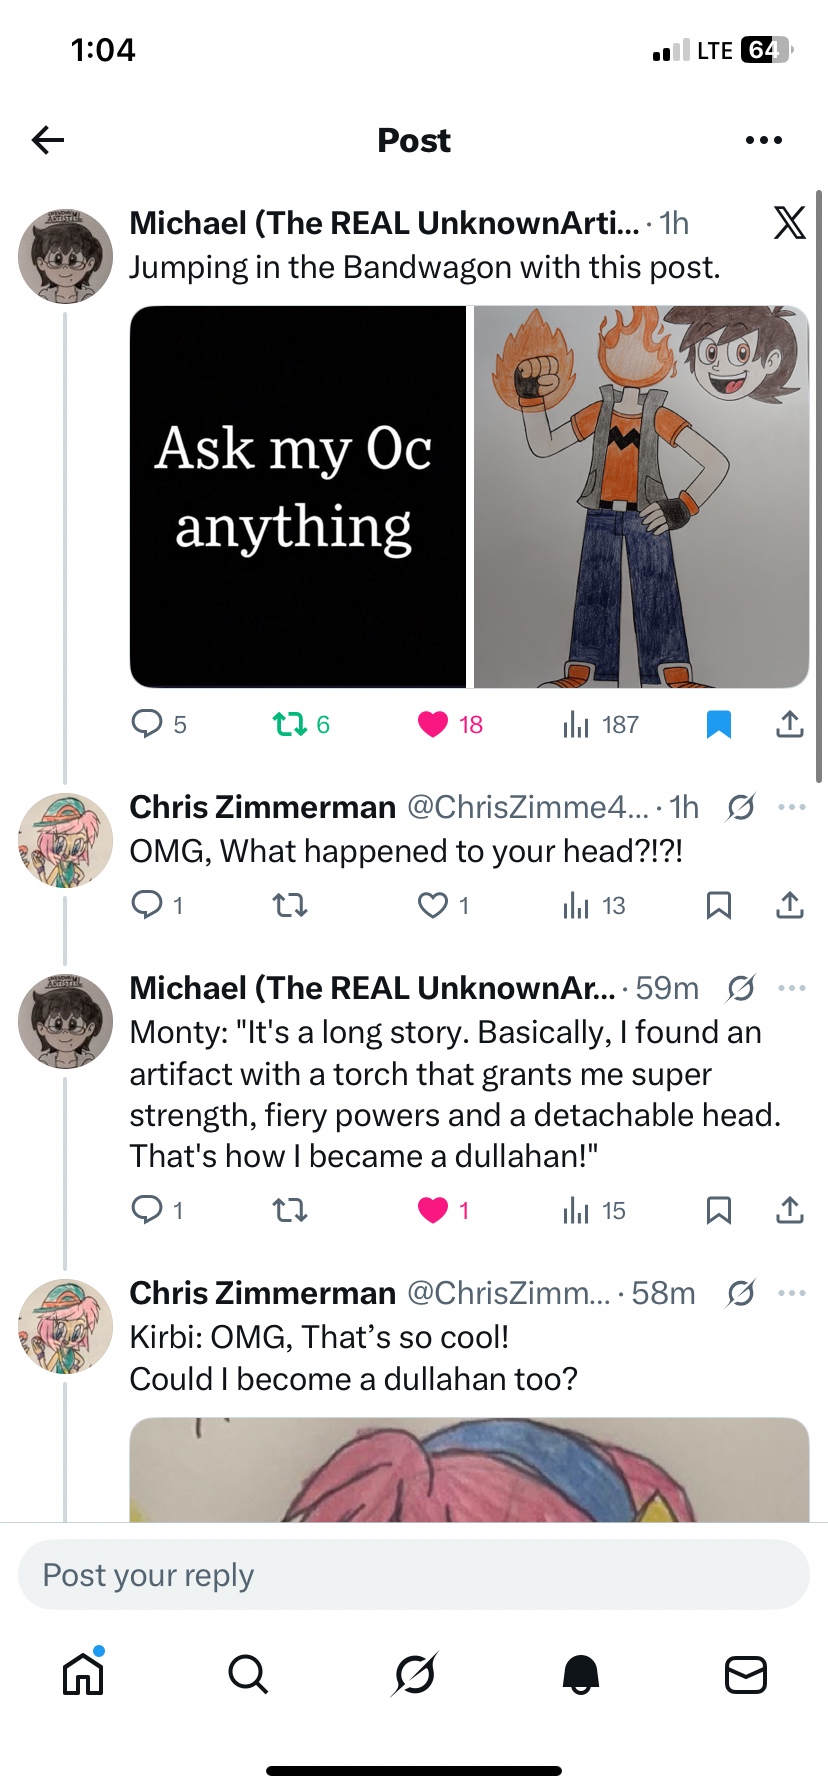Viewport: 828px width, 1792px height.
Task: Open Chris Zimmerman's profile name link
Action: [x=263, y=807]
